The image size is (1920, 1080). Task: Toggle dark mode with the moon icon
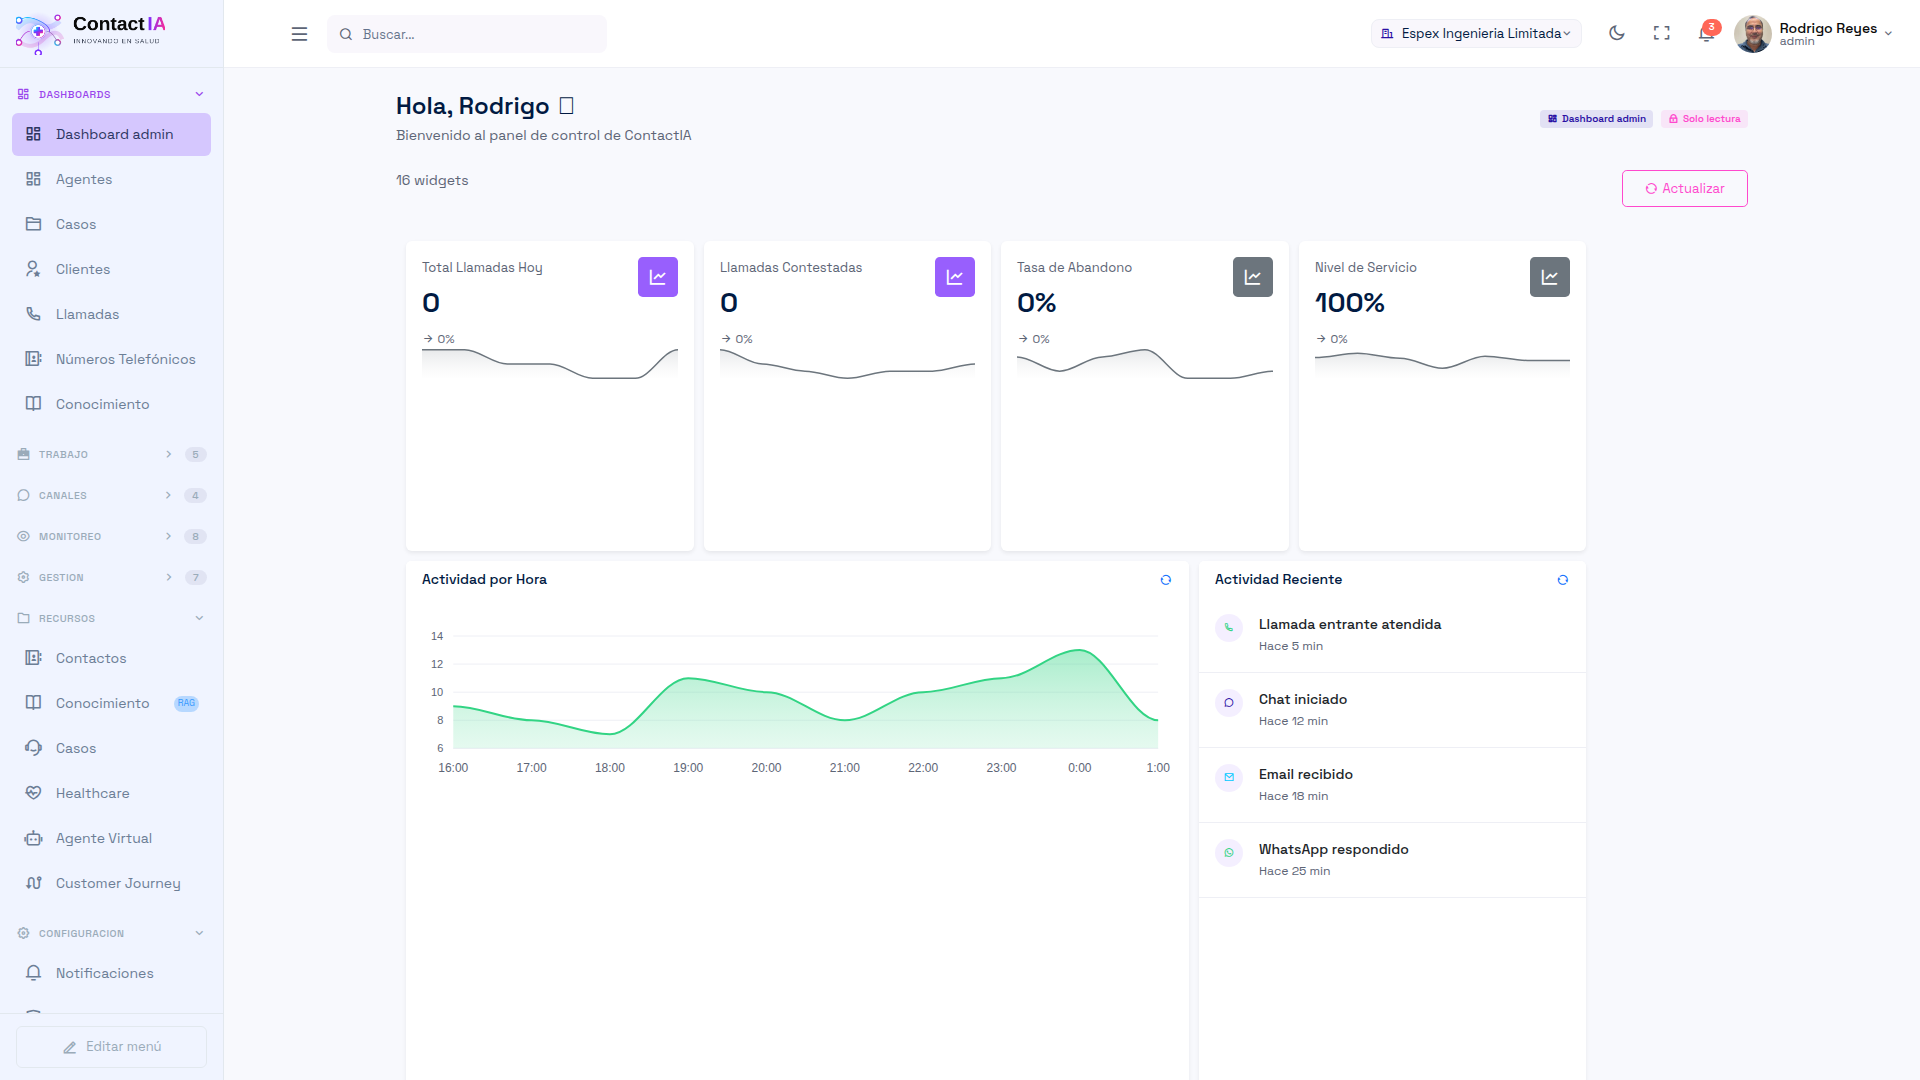[x=1616, y=33]
